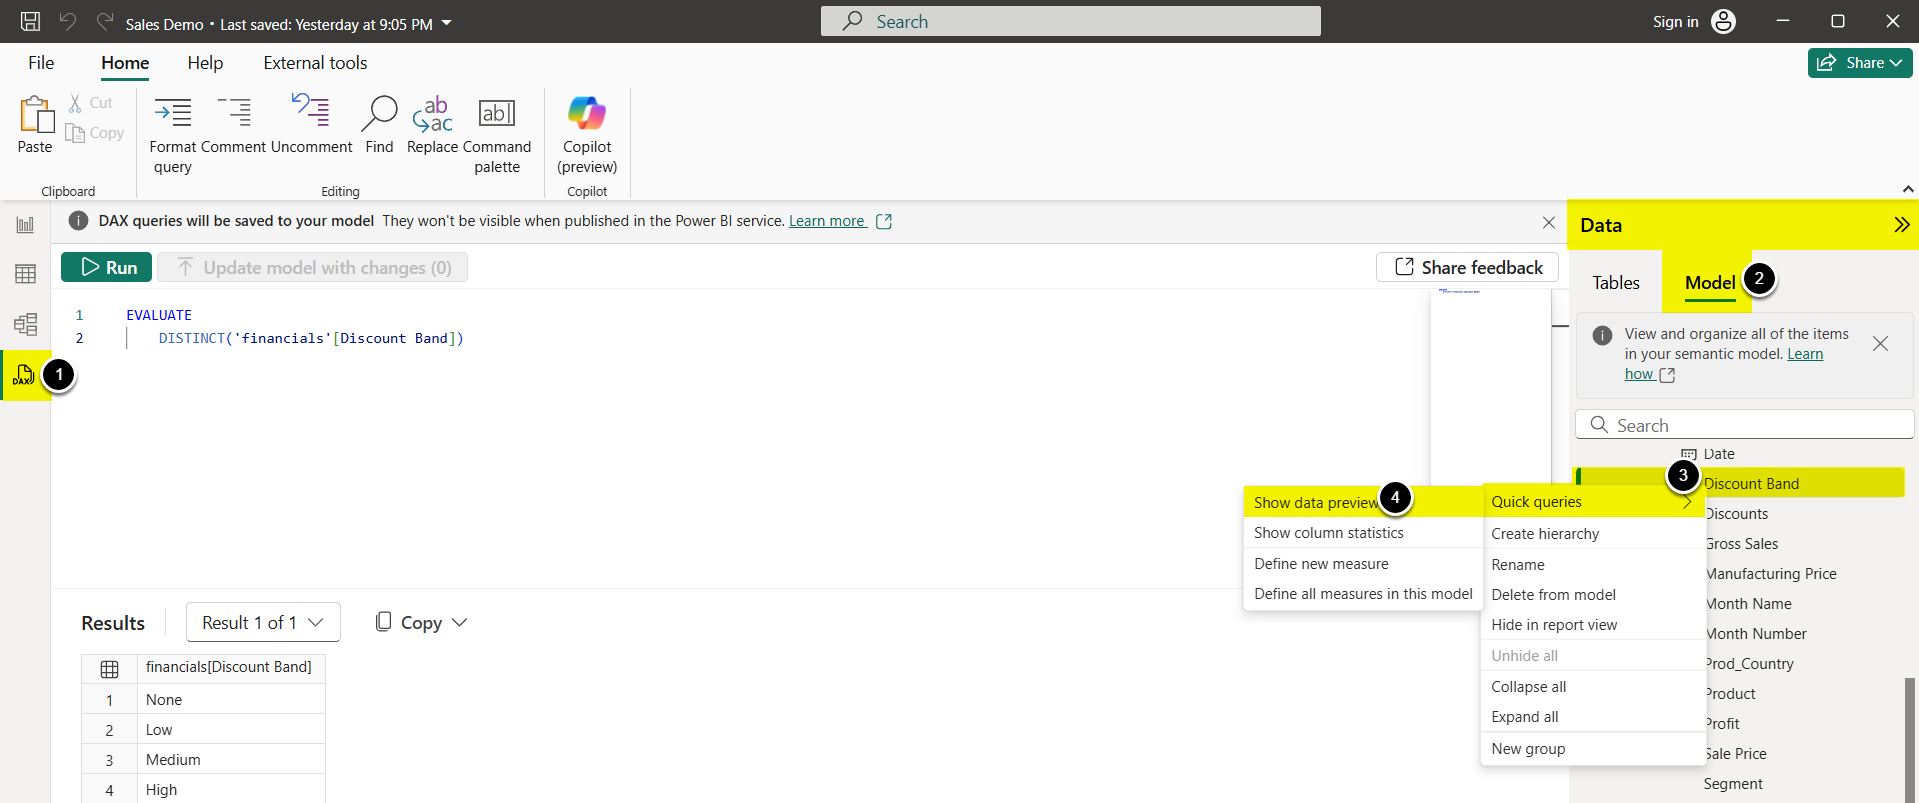Select the Discount Band field
Viewport: 1919px width, 803px height.
tap(1751, 484)
